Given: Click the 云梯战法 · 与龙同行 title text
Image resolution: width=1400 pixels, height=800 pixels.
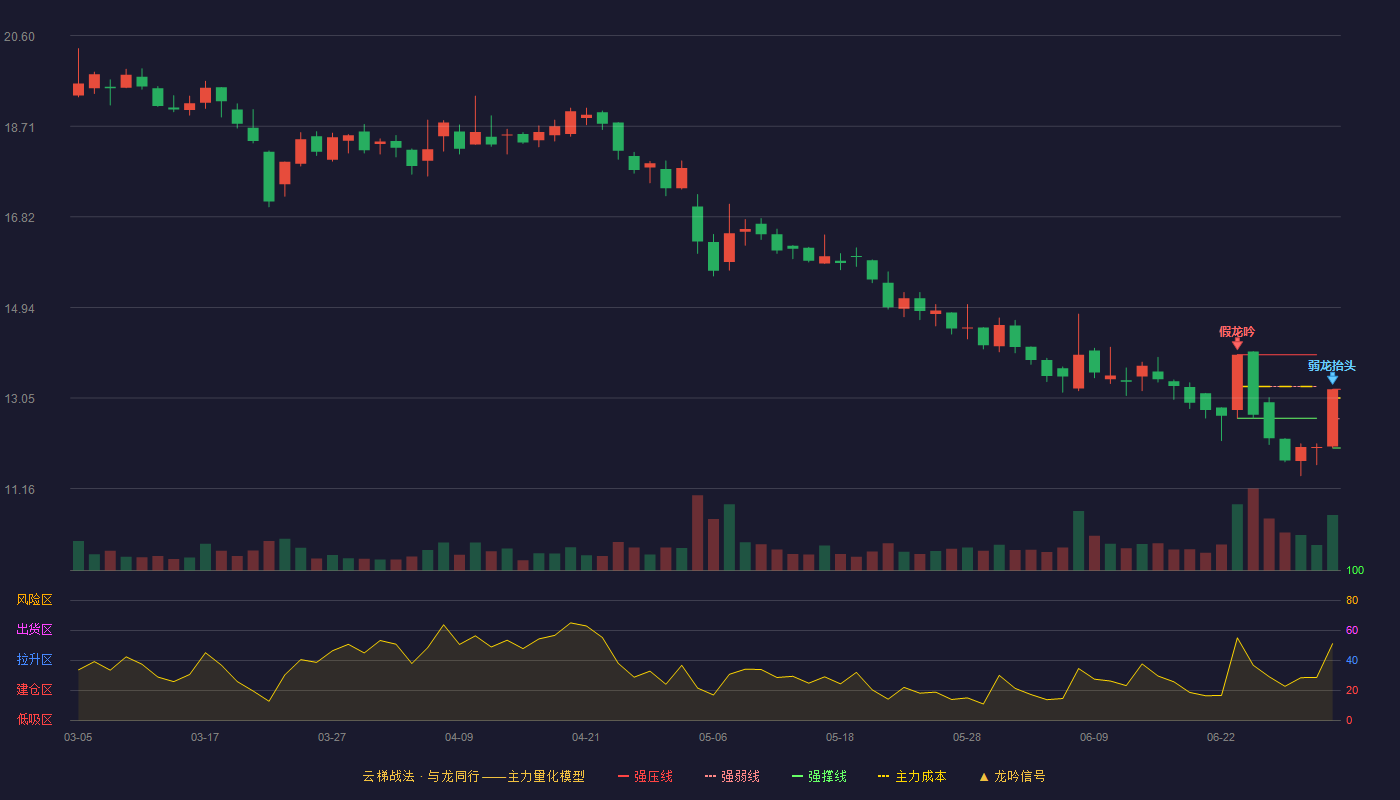Looking at the screenshot, I should pos(421,776).
